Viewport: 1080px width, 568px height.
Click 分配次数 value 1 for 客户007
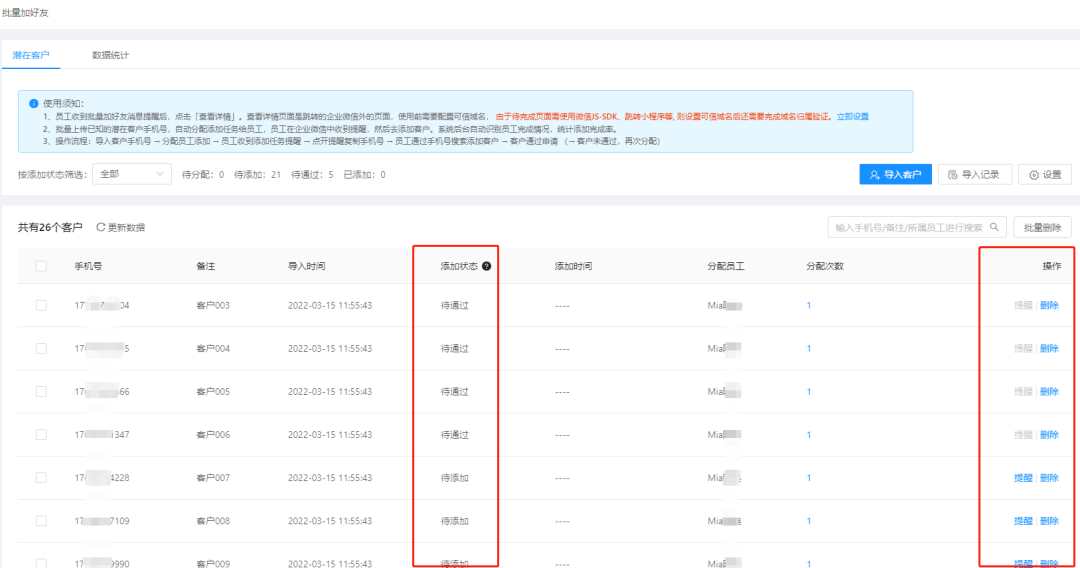(x=809, y=478)
